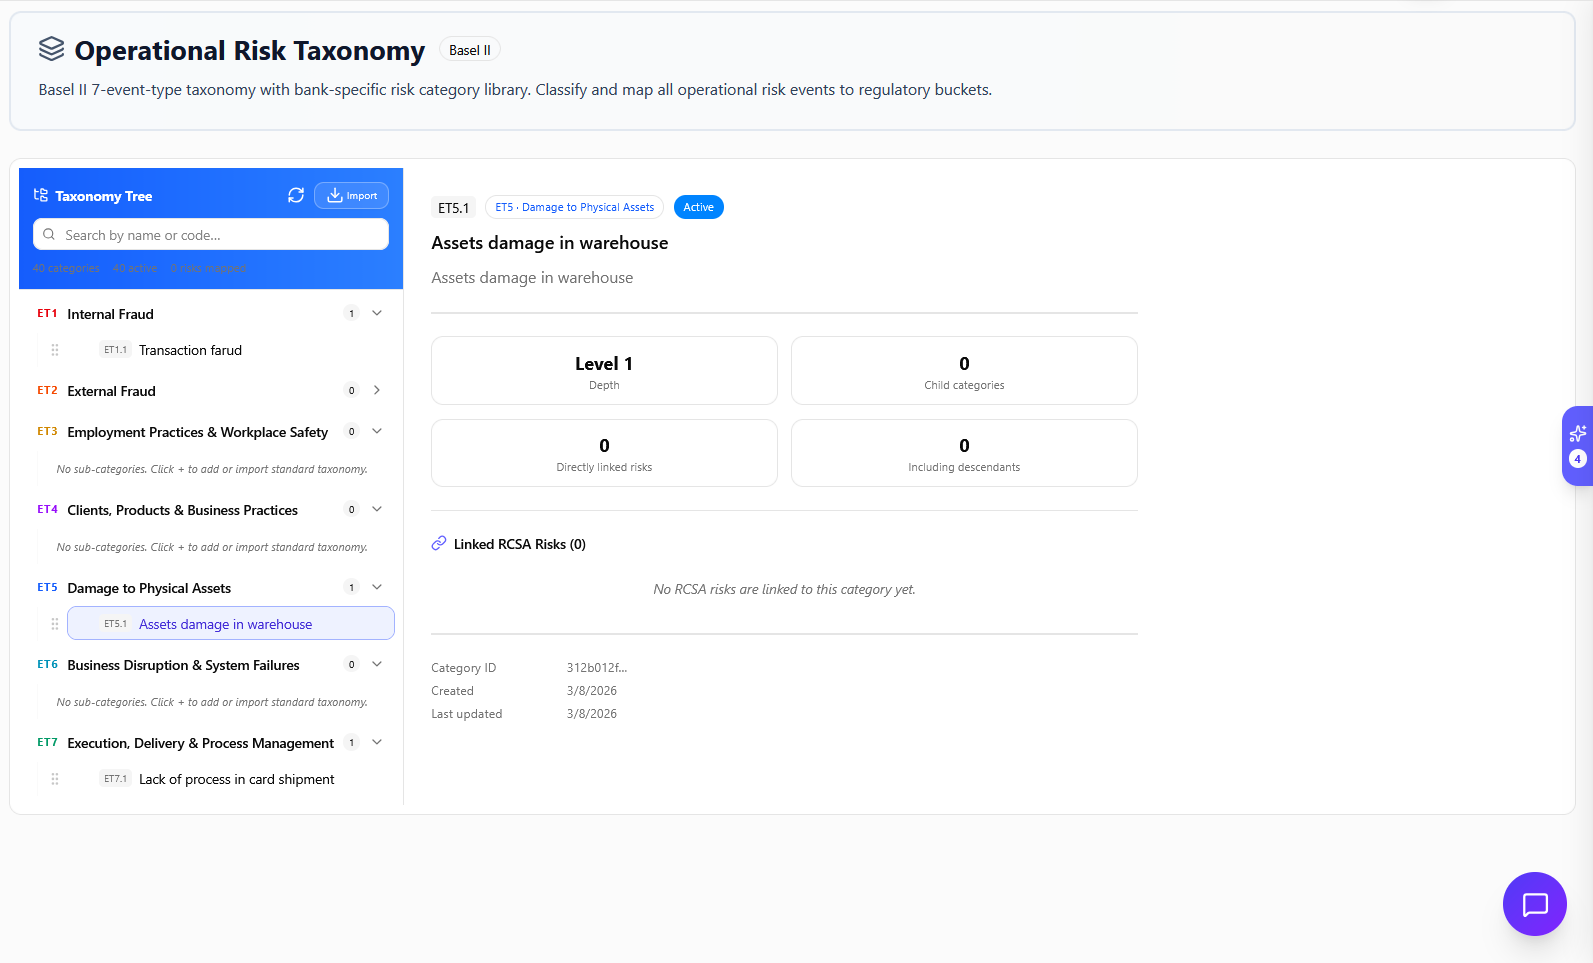Click the Import button
Screen dimensions: 1593x963
pos(351,196)
